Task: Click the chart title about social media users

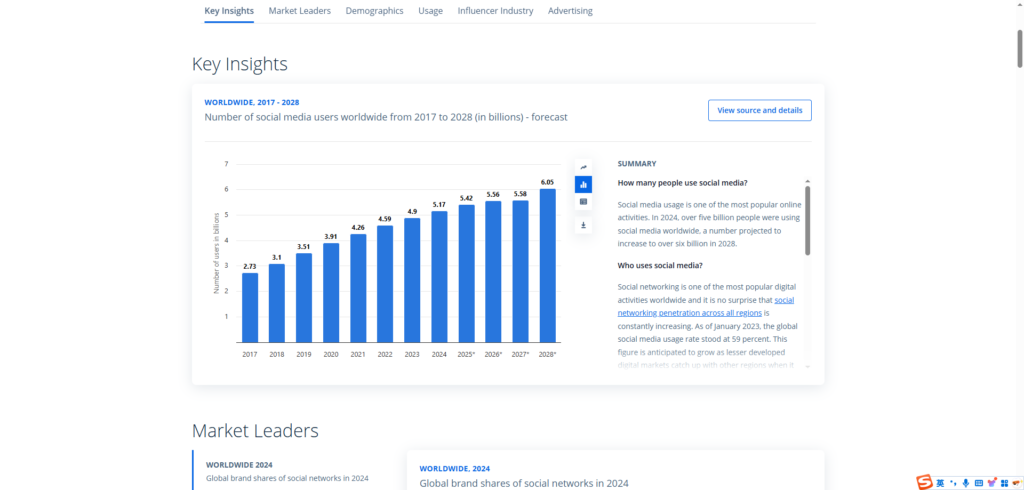Action: pos(386,117)
